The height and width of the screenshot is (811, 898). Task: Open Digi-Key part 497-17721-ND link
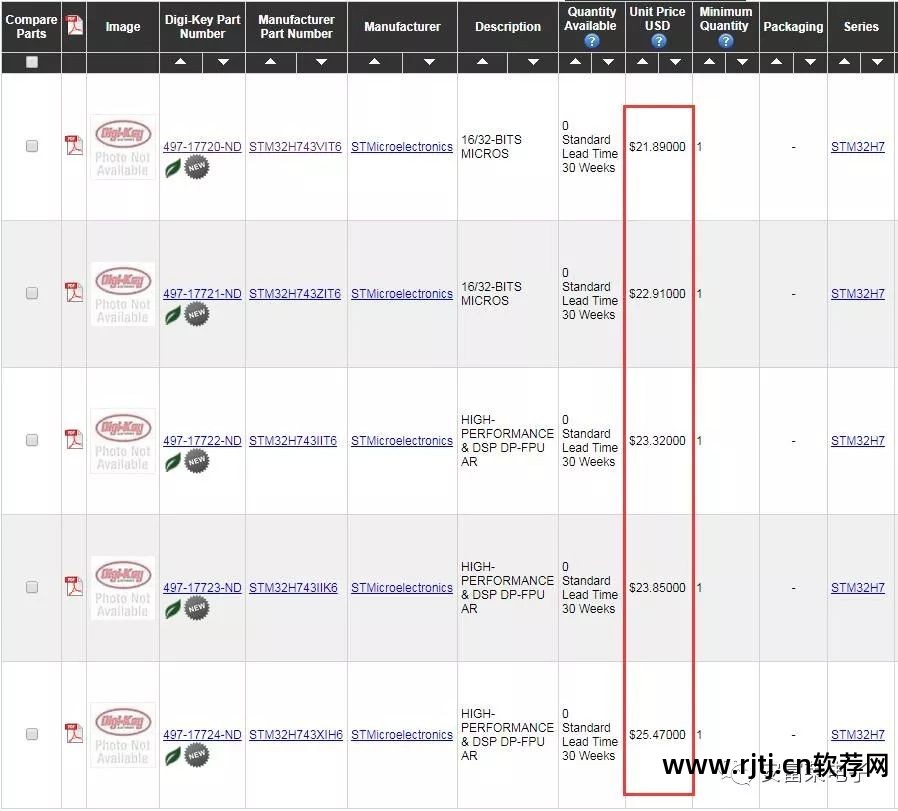(202, 293)
